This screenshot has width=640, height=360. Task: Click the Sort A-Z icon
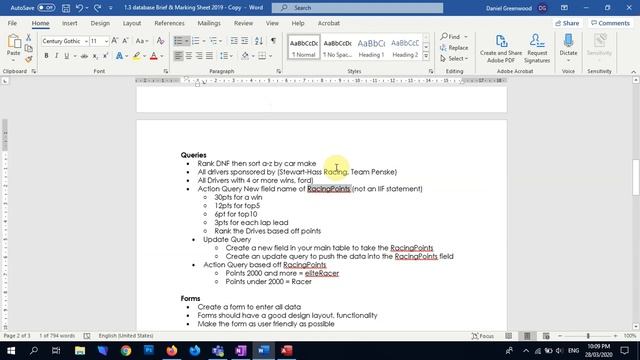259,40
